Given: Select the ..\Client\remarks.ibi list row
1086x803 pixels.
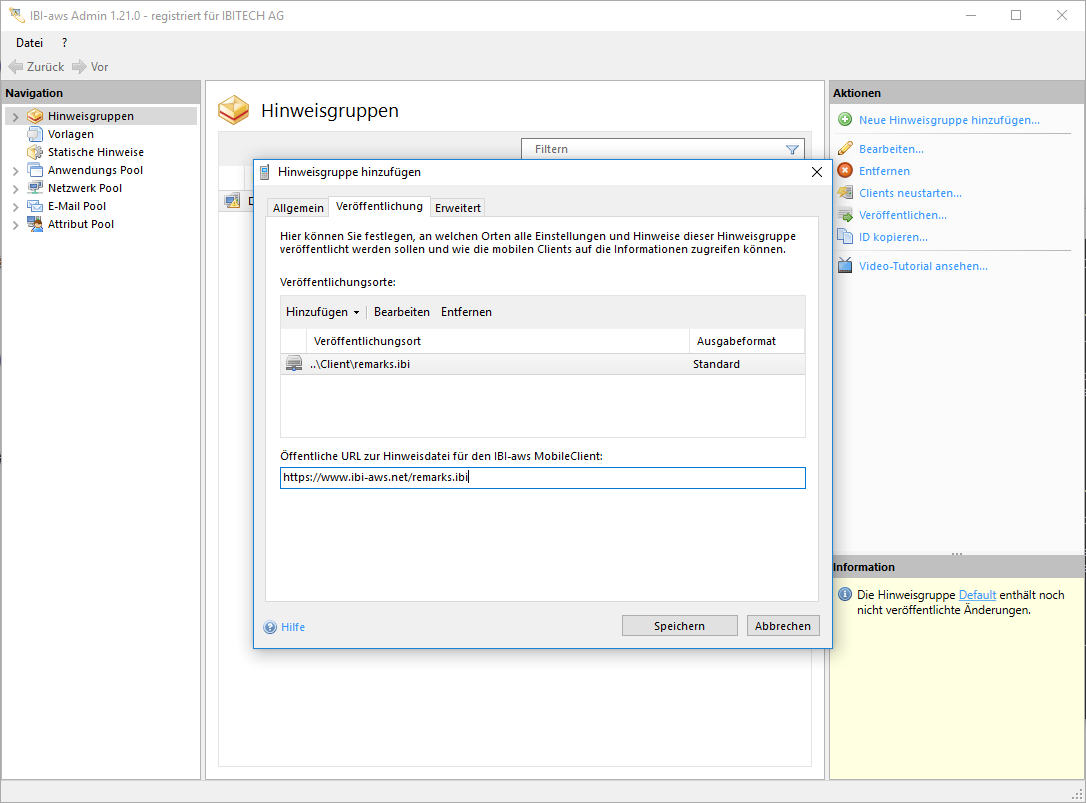Looking at the screenshot, I should pyautogui.click(x=500, y=364).
